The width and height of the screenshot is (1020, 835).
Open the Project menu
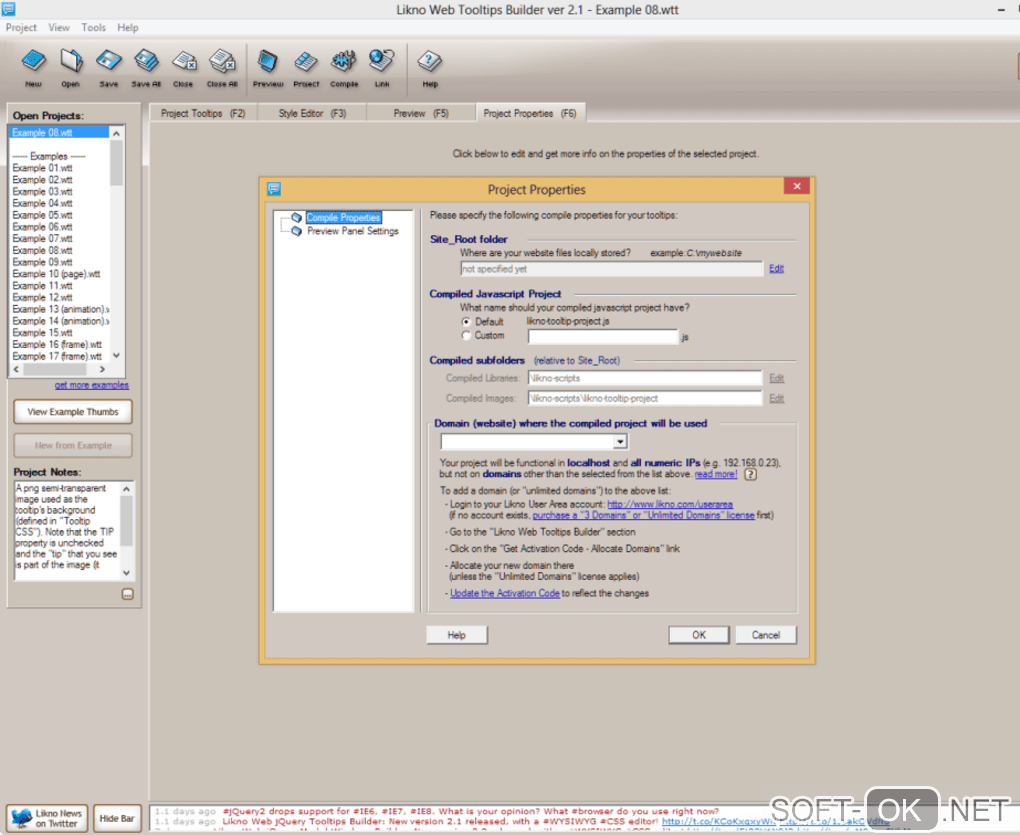pyautogui.click(x=21, y=27)
